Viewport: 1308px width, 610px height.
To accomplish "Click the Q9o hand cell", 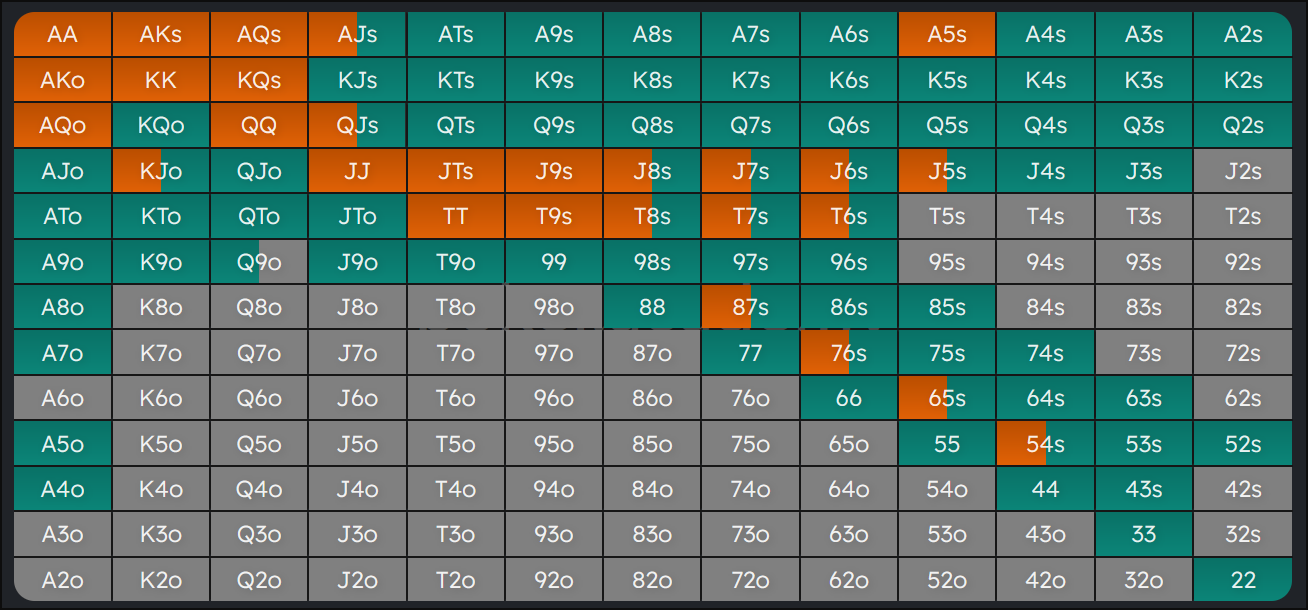I will click(x=259, y=262).
